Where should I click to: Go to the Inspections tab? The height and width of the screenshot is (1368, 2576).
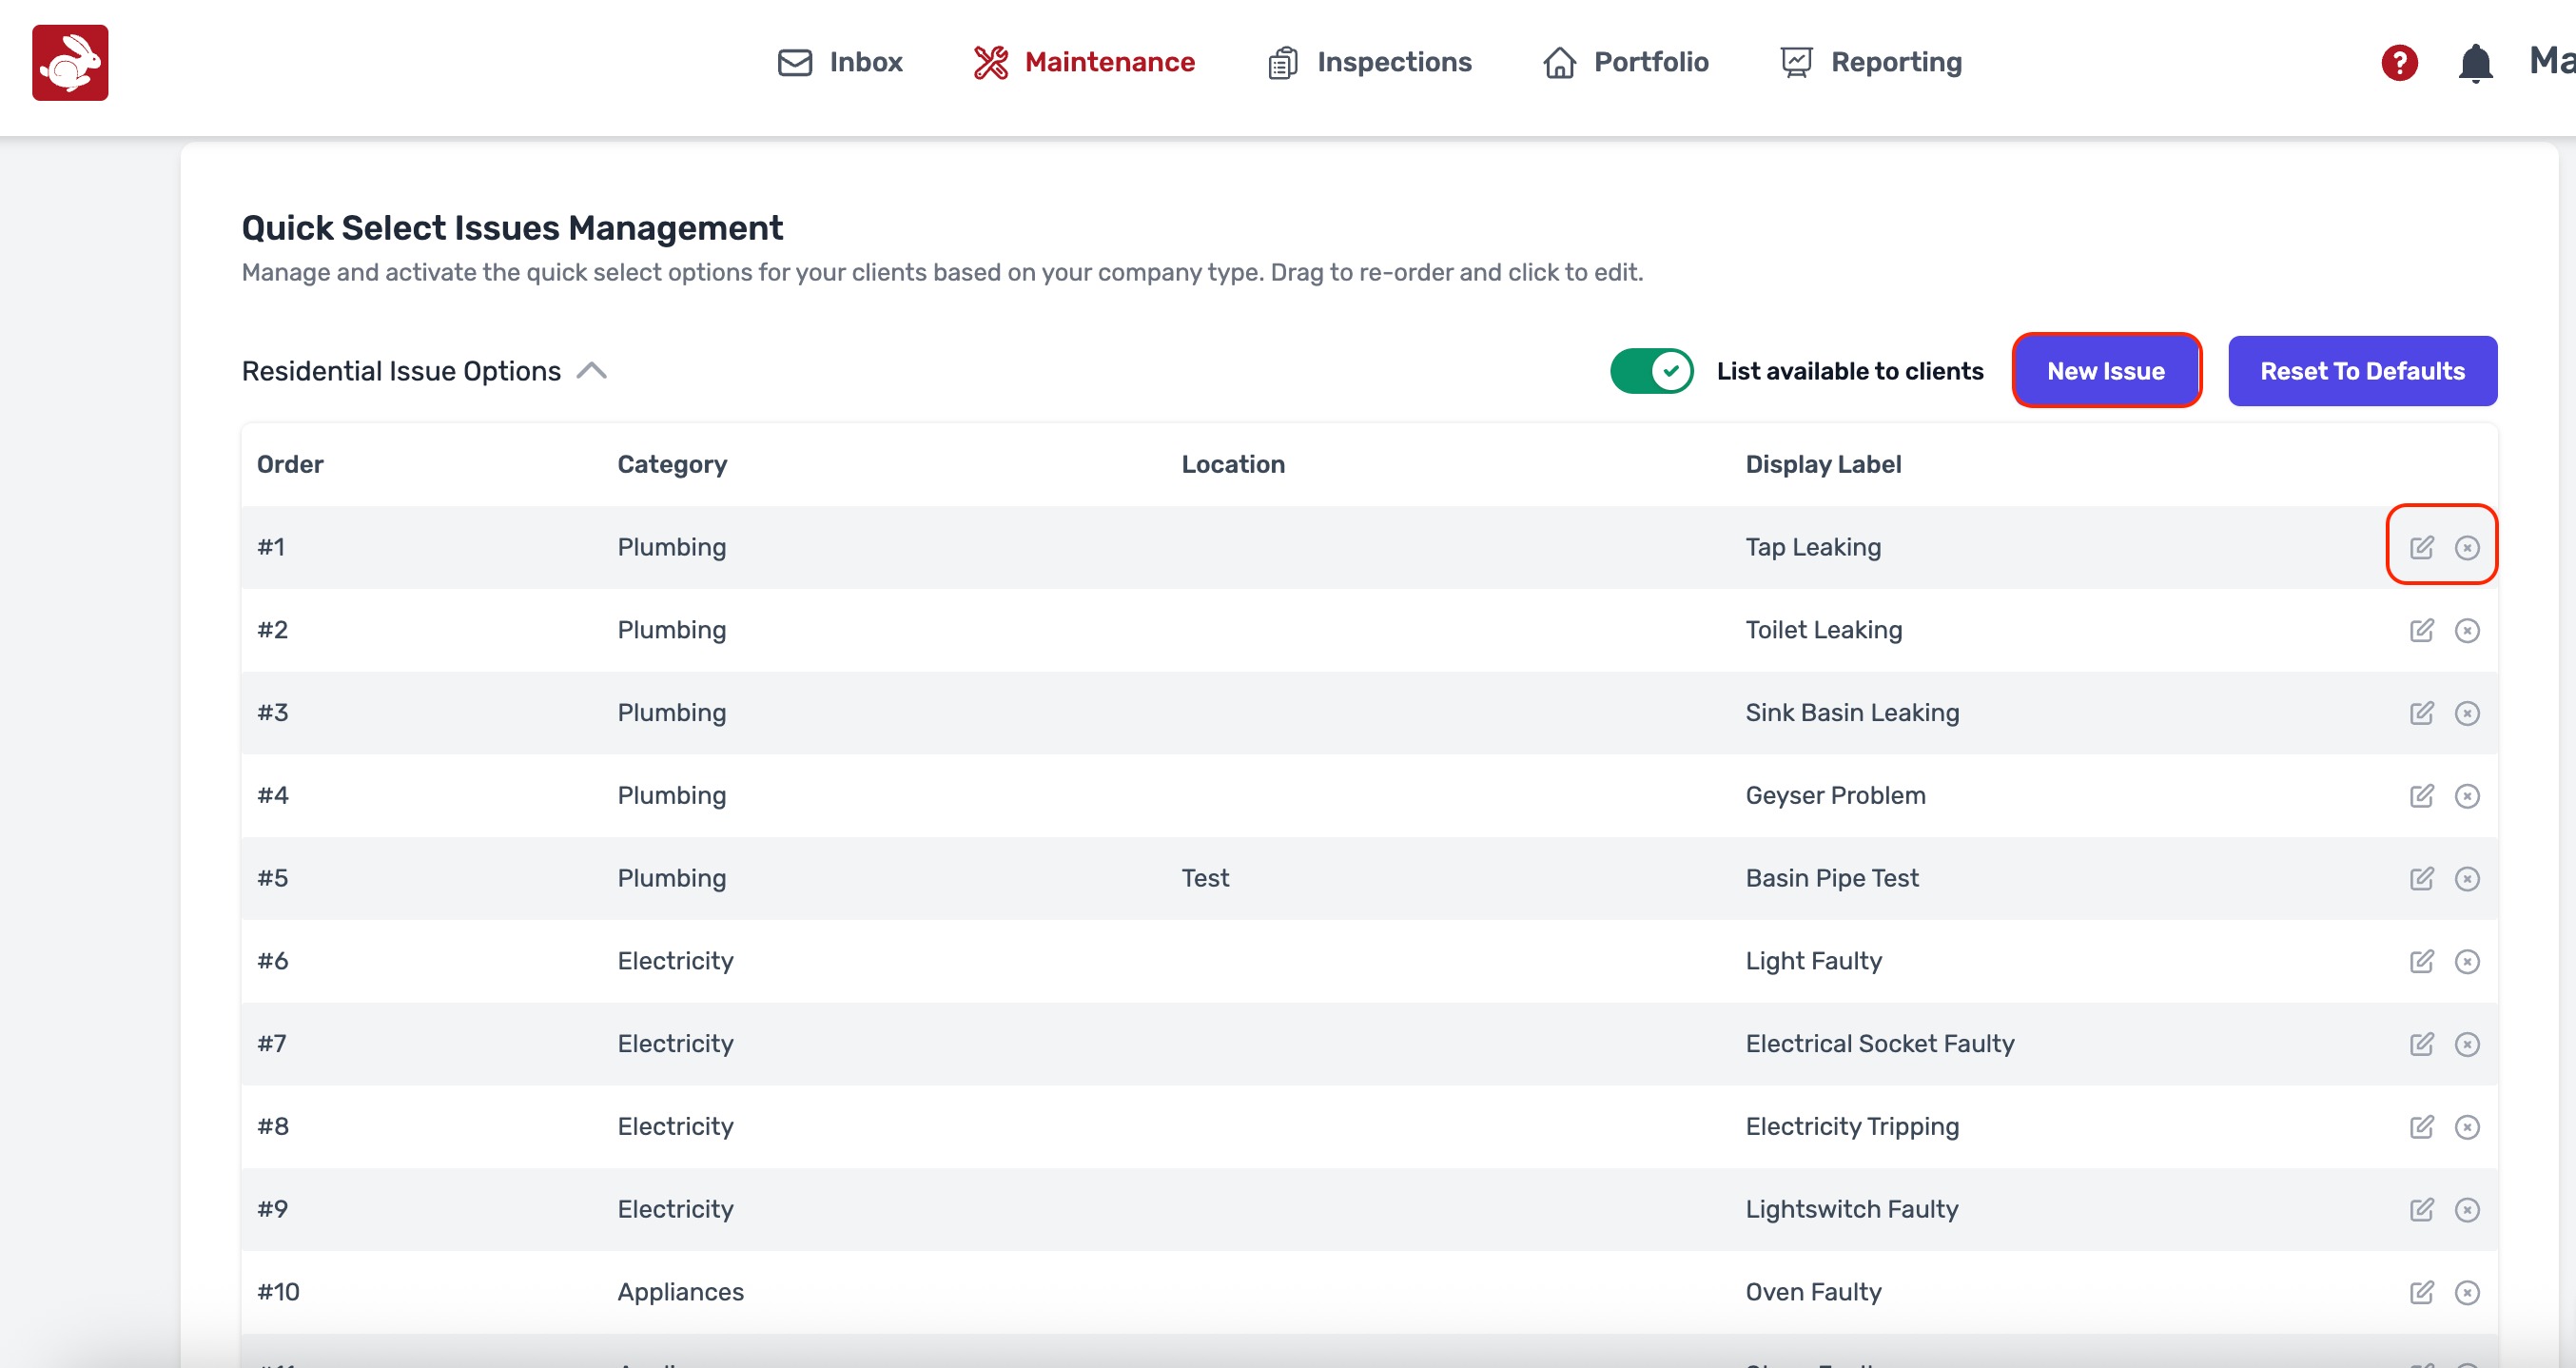tap(1370, 62)
